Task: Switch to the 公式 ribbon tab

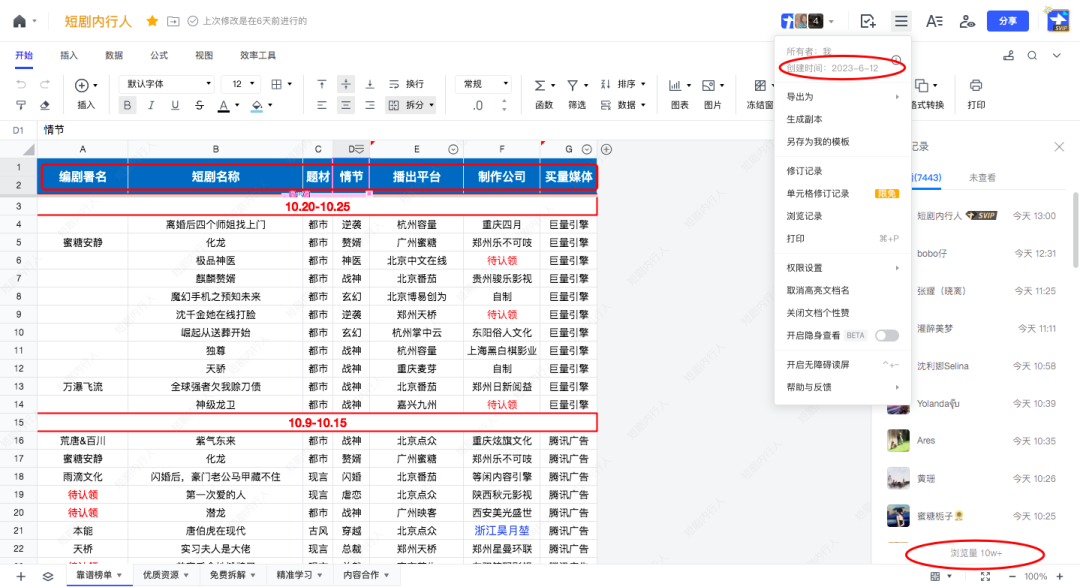Action: click(159, 55)
